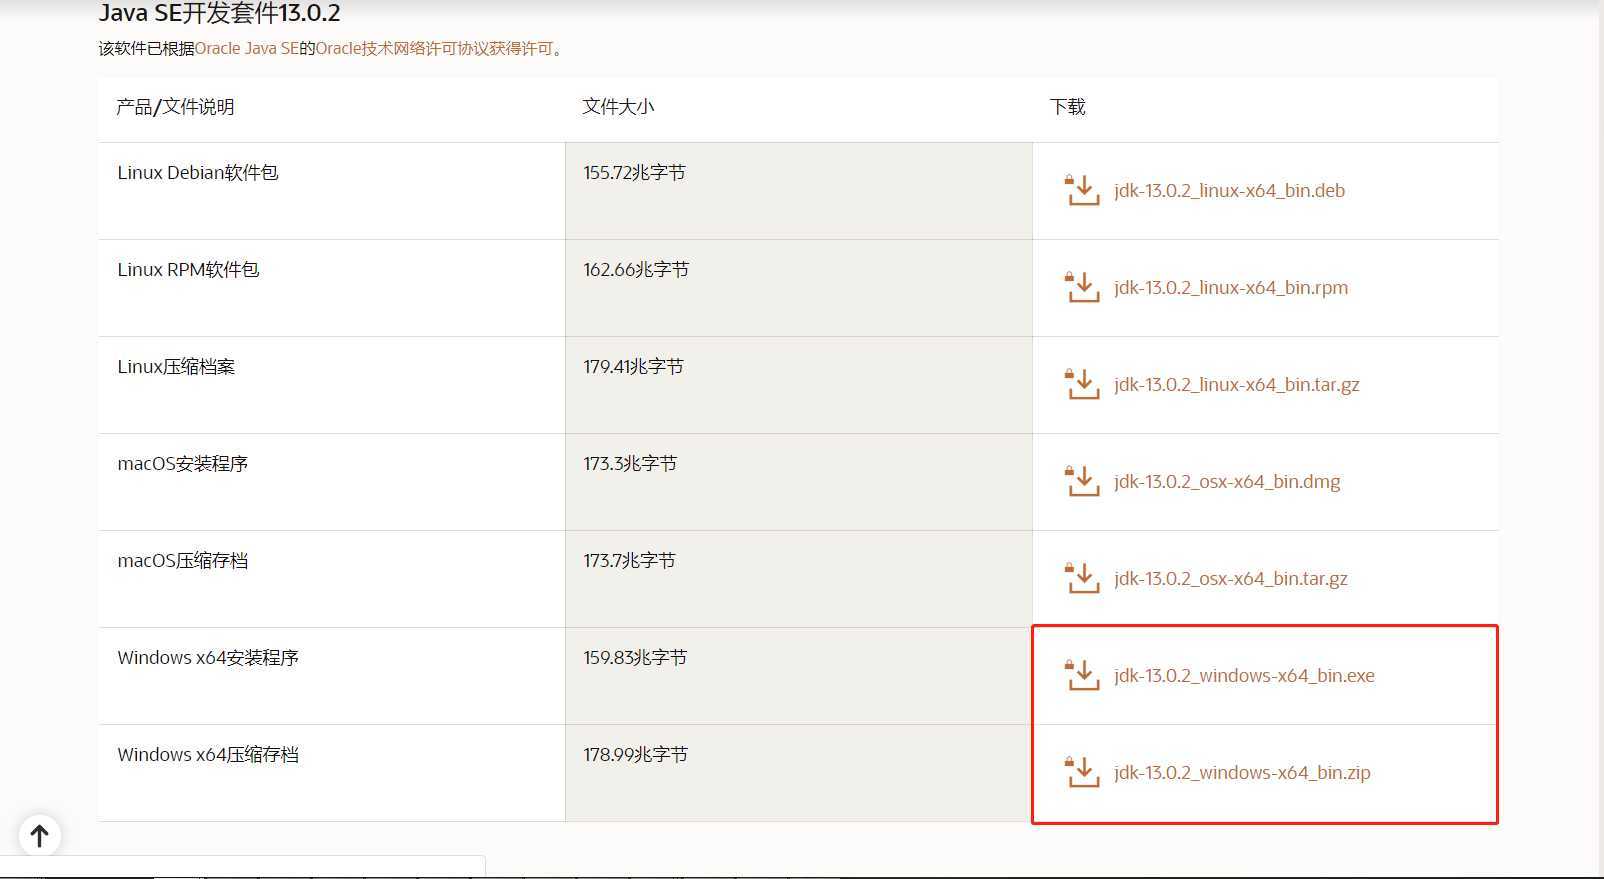Download jdk-13.0.2_windows-x64_bin.exe link
The image size is (1604, 879).
click(x=1244, y=675)
